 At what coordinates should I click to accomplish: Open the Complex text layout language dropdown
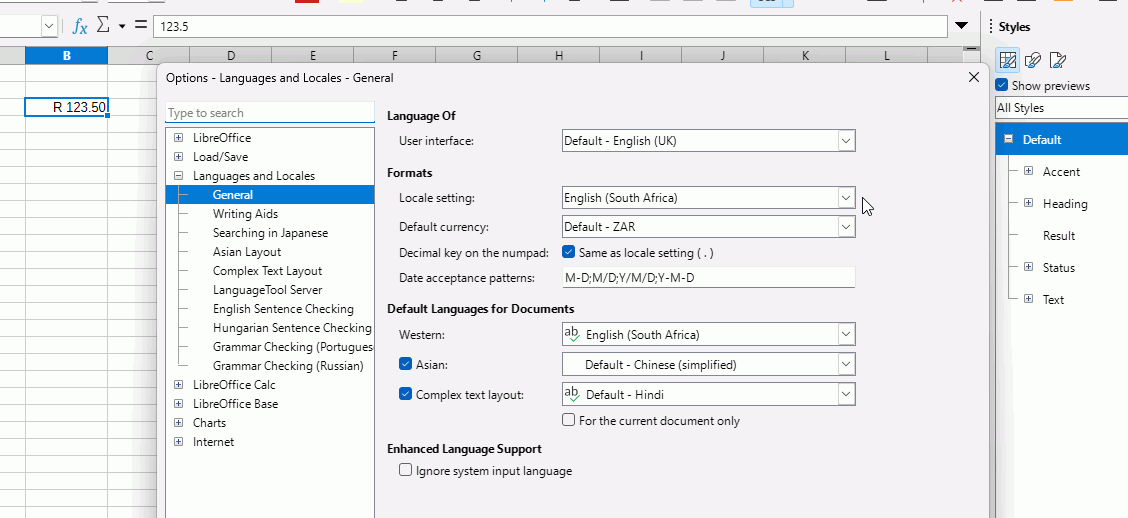coord(709,394)
